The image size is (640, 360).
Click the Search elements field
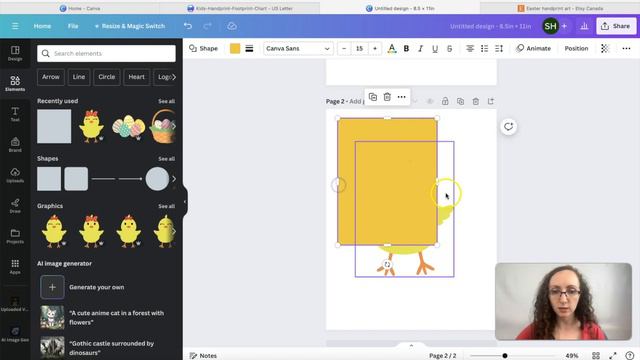click(107, 53)
